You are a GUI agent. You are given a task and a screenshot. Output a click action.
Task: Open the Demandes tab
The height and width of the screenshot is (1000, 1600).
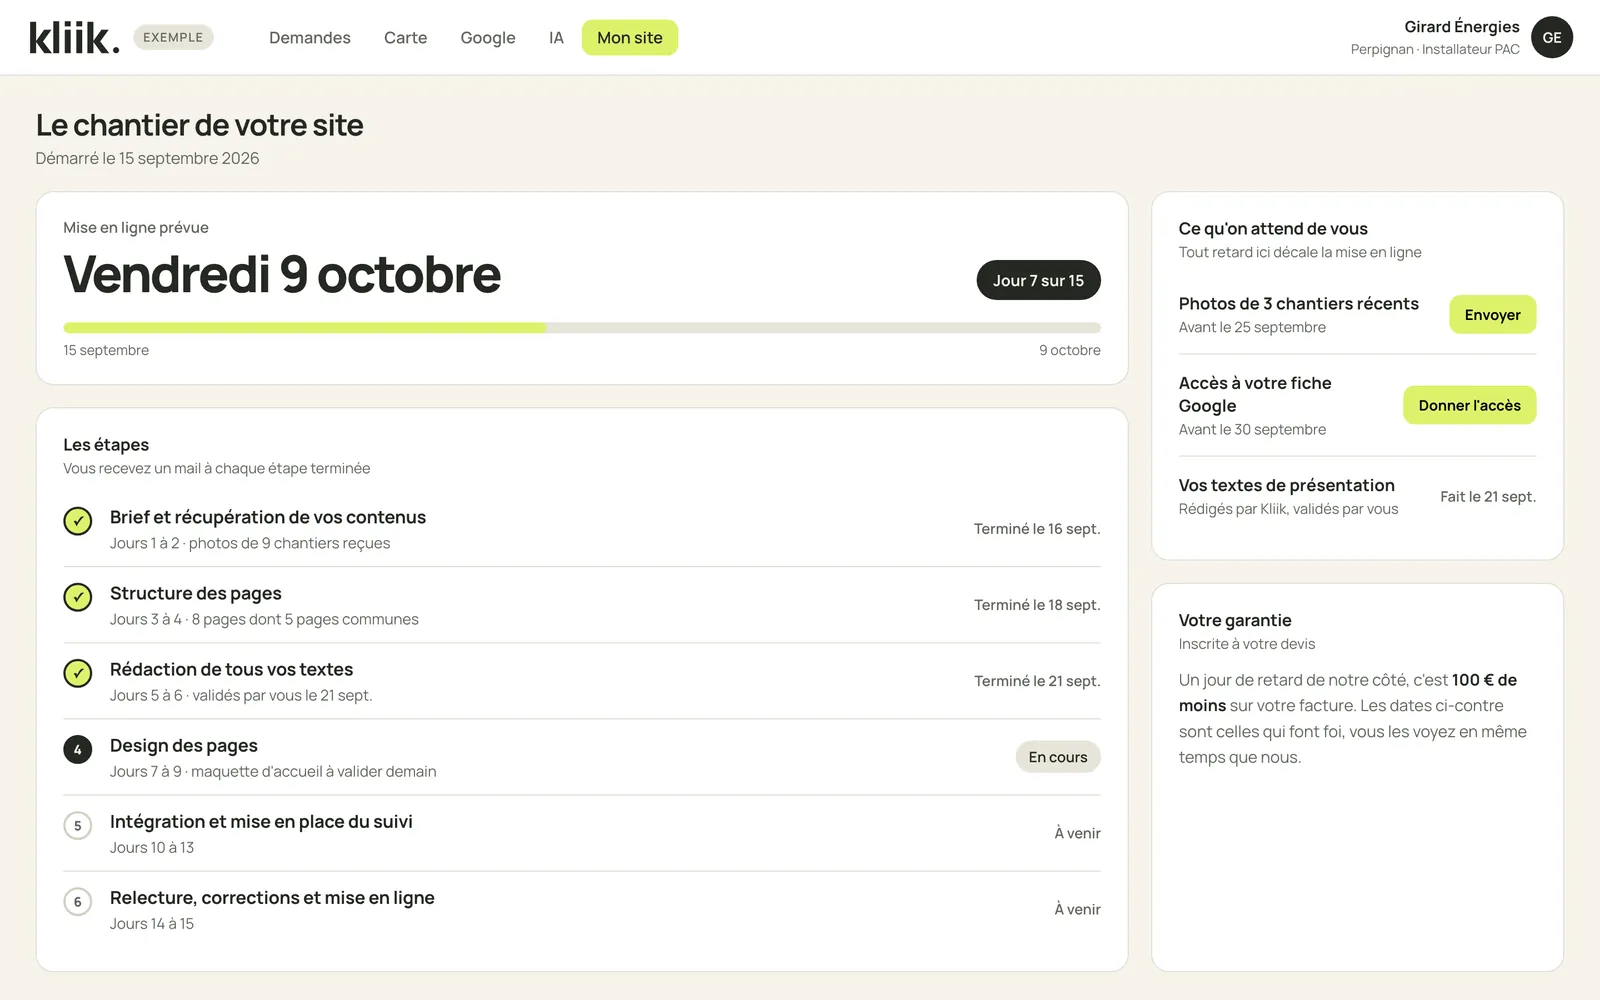click(310, 37)
